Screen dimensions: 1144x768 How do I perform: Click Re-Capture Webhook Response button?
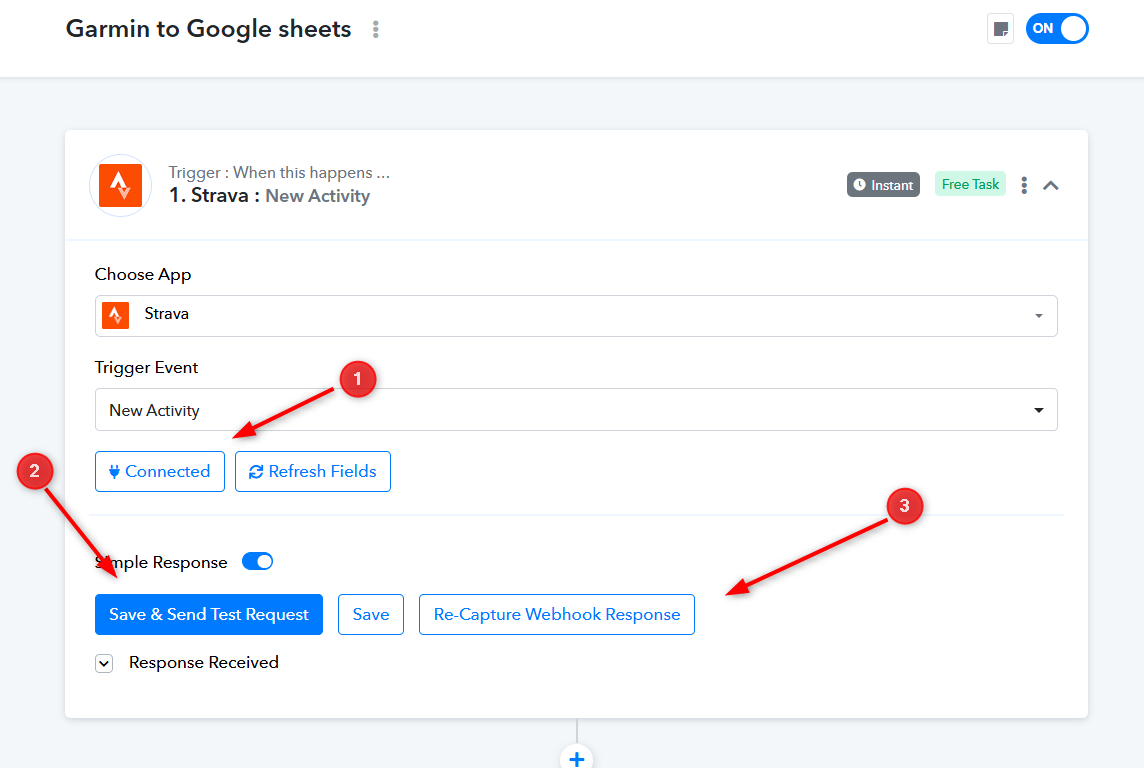pos(557,614)
